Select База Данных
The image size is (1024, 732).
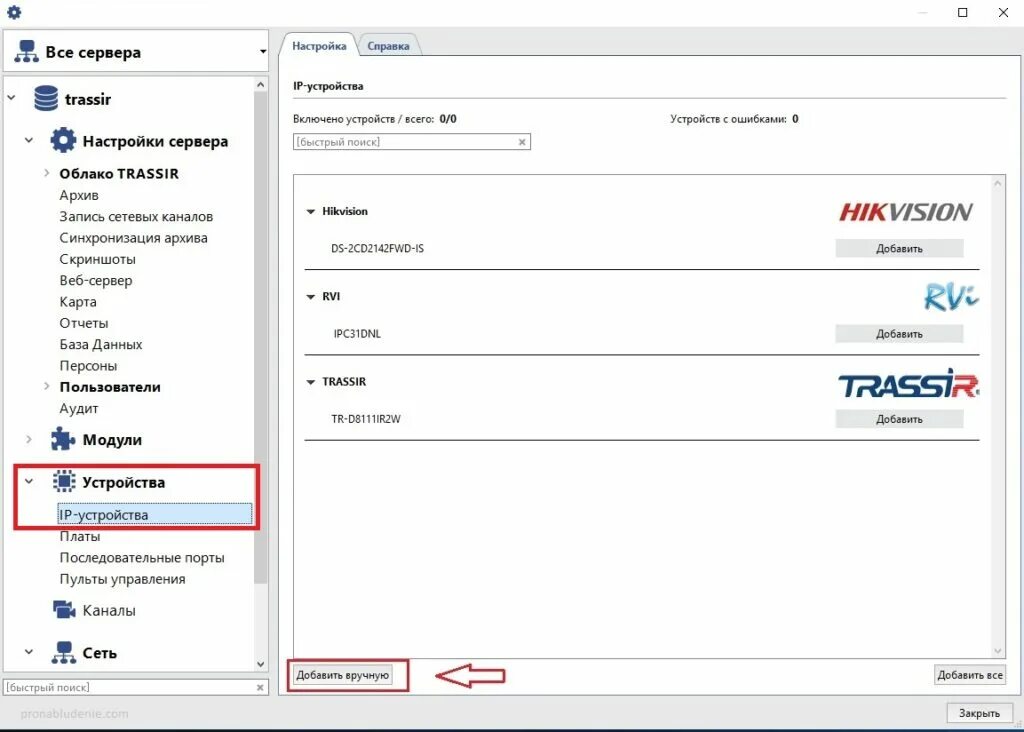101,344
